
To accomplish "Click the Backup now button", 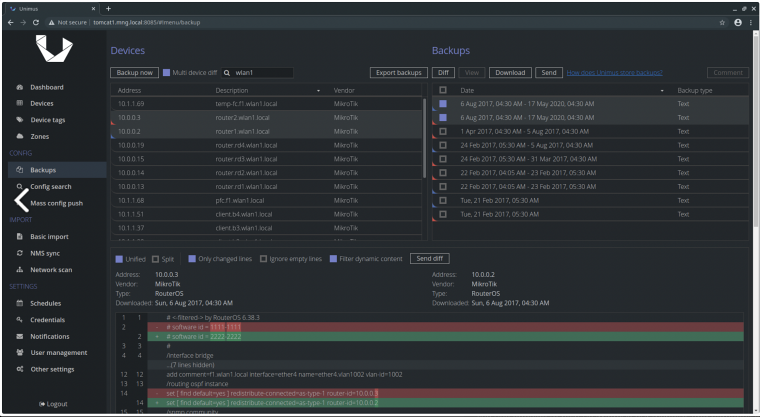I will point(134,73).
